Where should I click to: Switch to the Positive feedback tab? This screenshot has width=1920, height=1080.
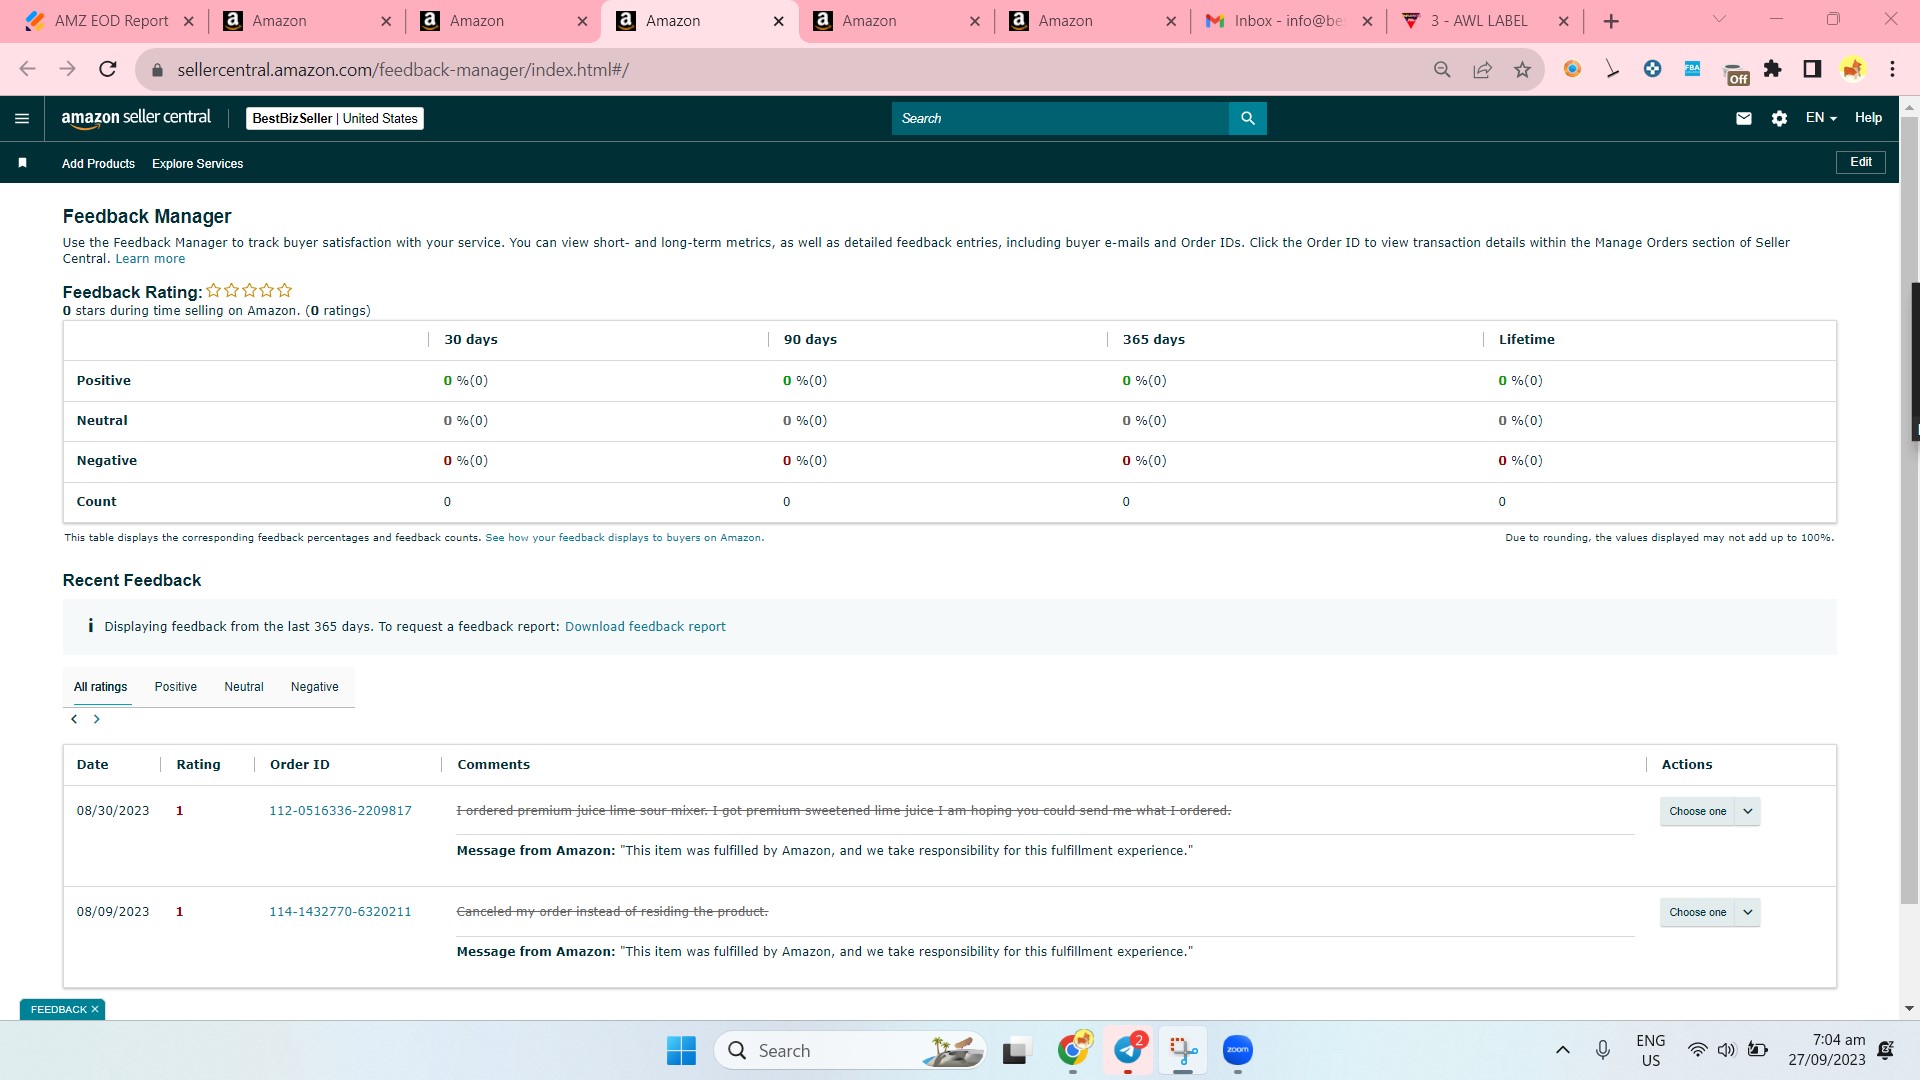click(176, 687)
